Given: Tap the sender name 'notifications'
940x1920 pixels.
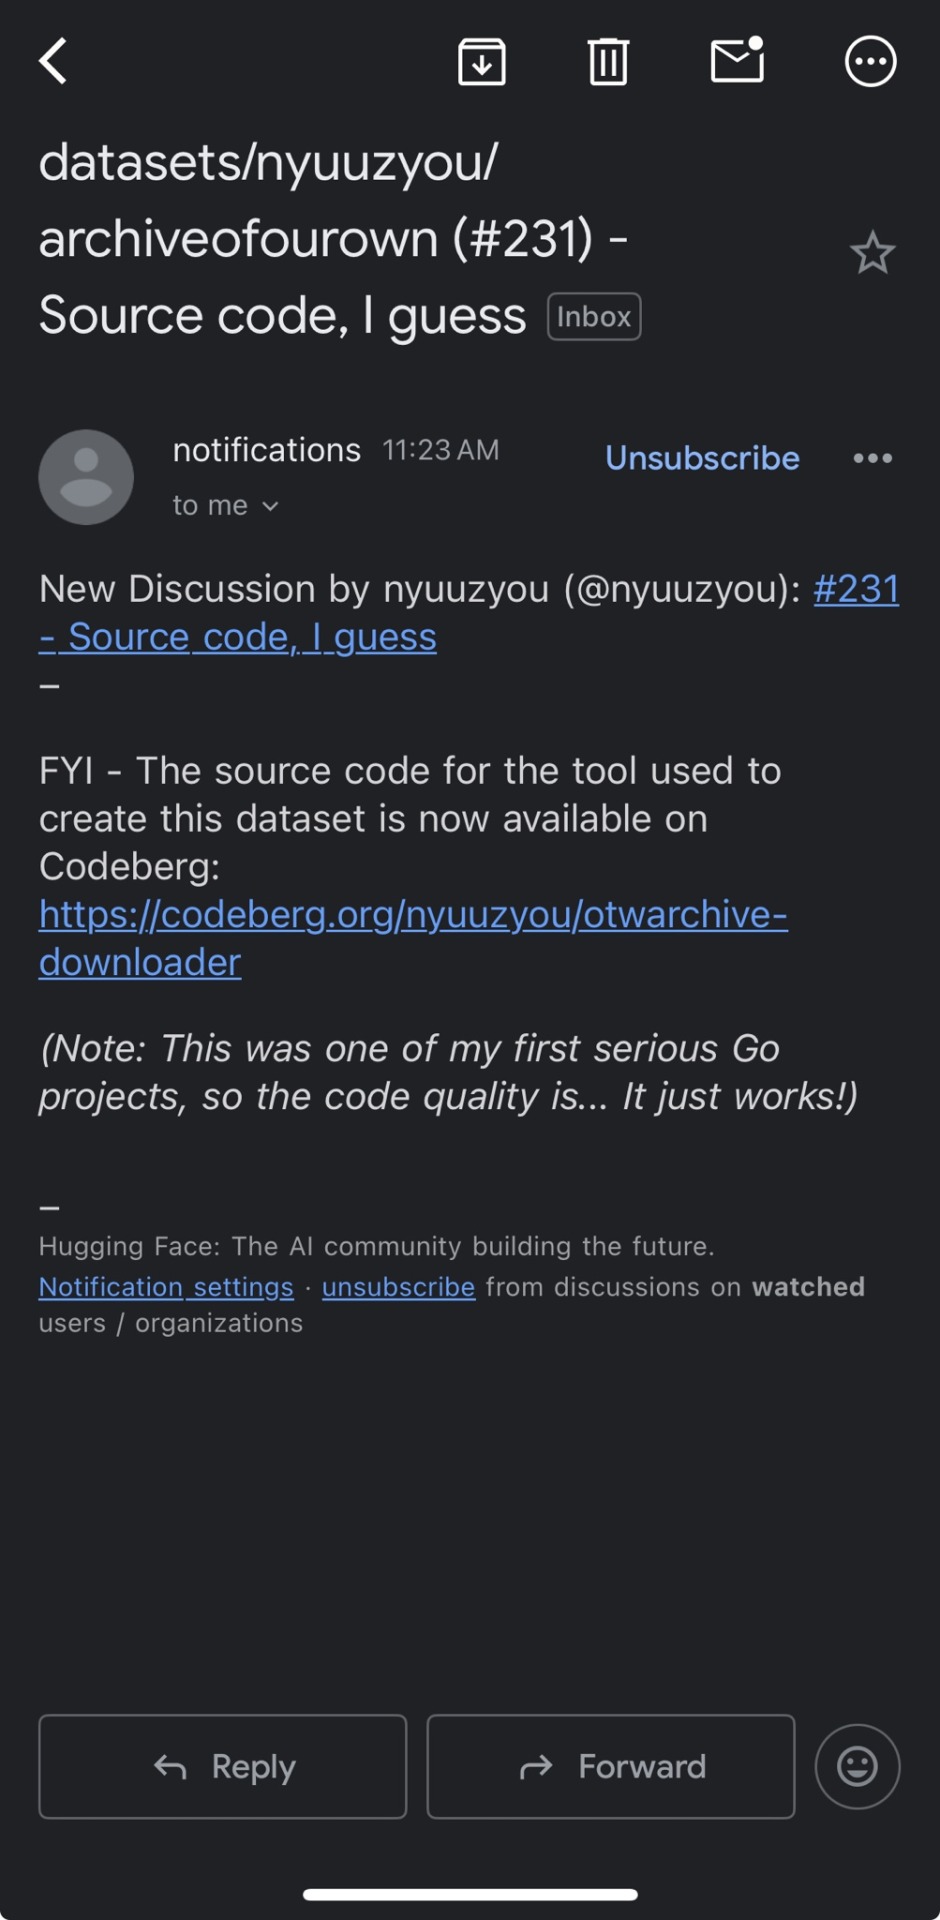Looking at the screenshot, I should (266, 451).
